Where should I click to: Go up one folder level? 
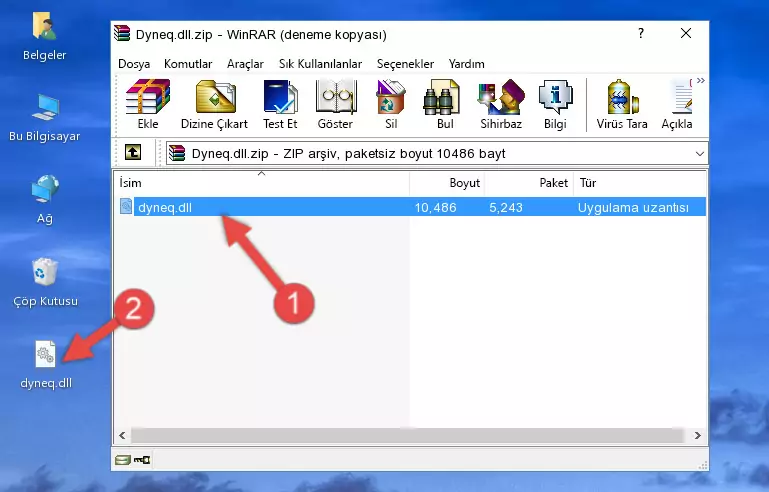point(133,153)
